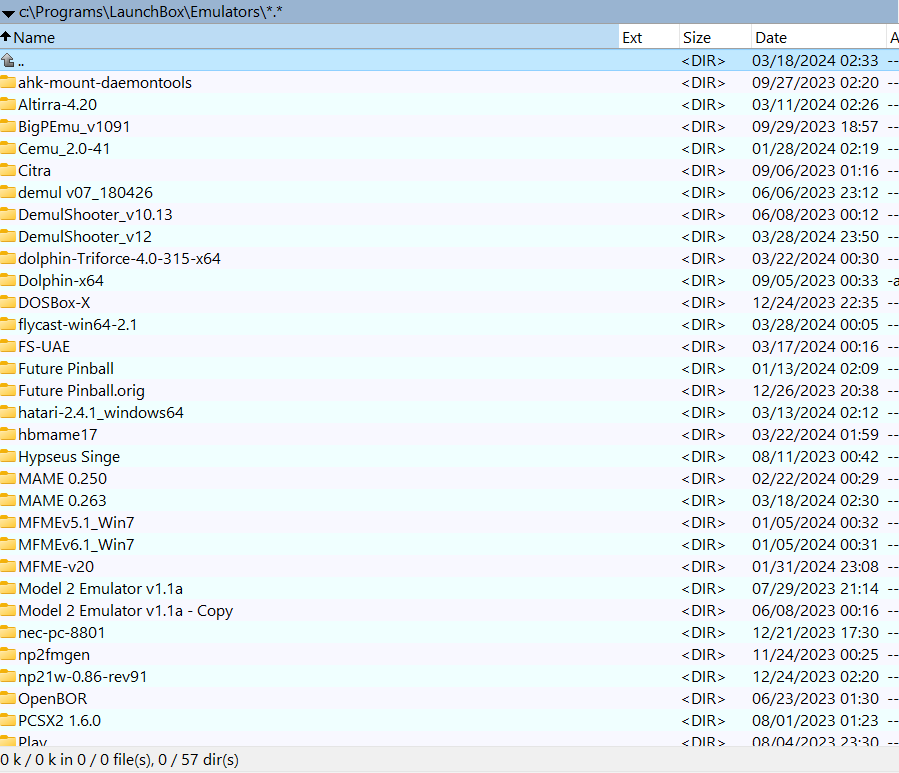Click the date 12/26/2023 20:38

[x=815, y=391]
